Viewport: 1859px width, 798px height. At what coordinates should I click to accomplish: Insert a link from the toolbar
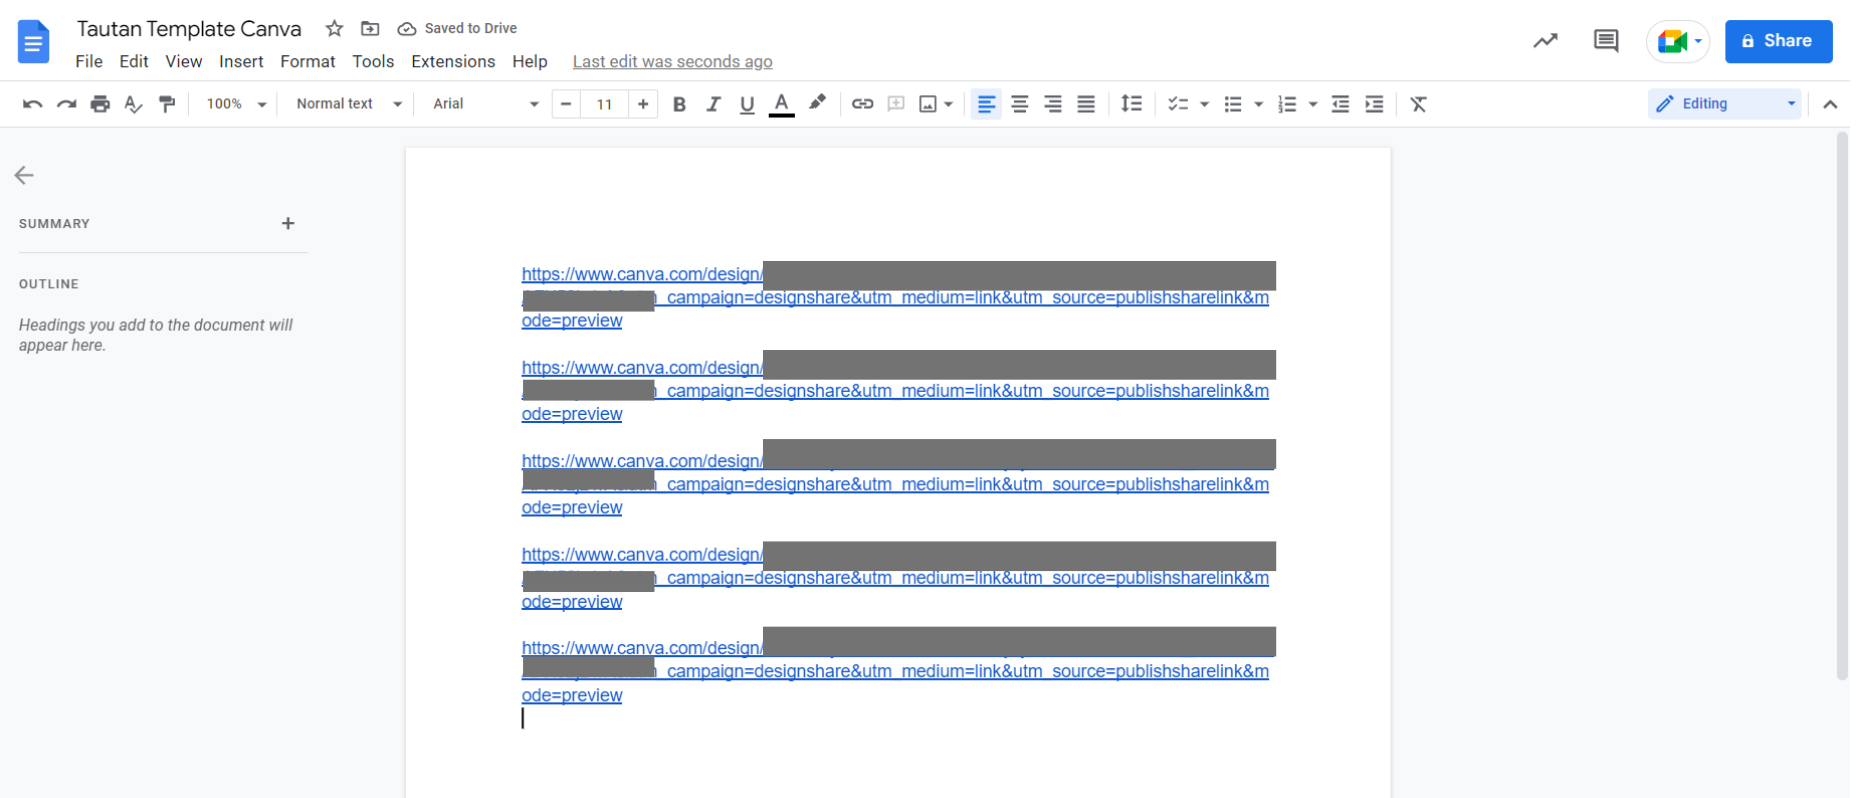(x=862, y=104)
